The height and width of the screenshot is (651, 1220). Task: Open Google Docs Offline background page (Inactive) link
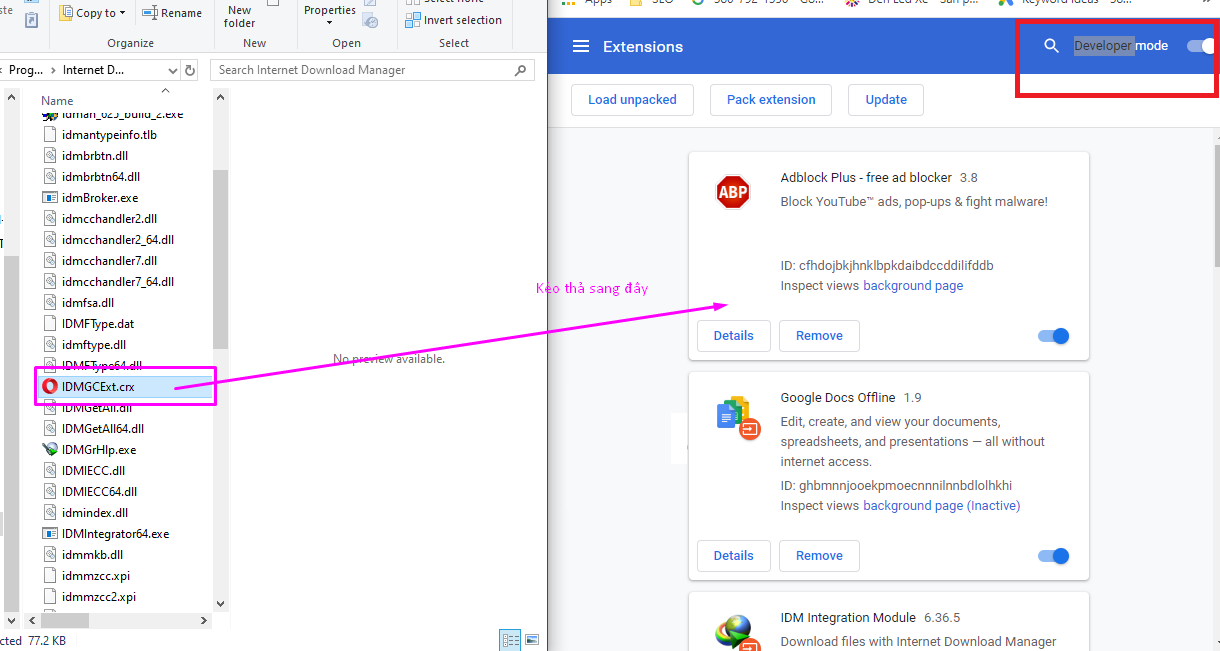click(x=941, y=506)
